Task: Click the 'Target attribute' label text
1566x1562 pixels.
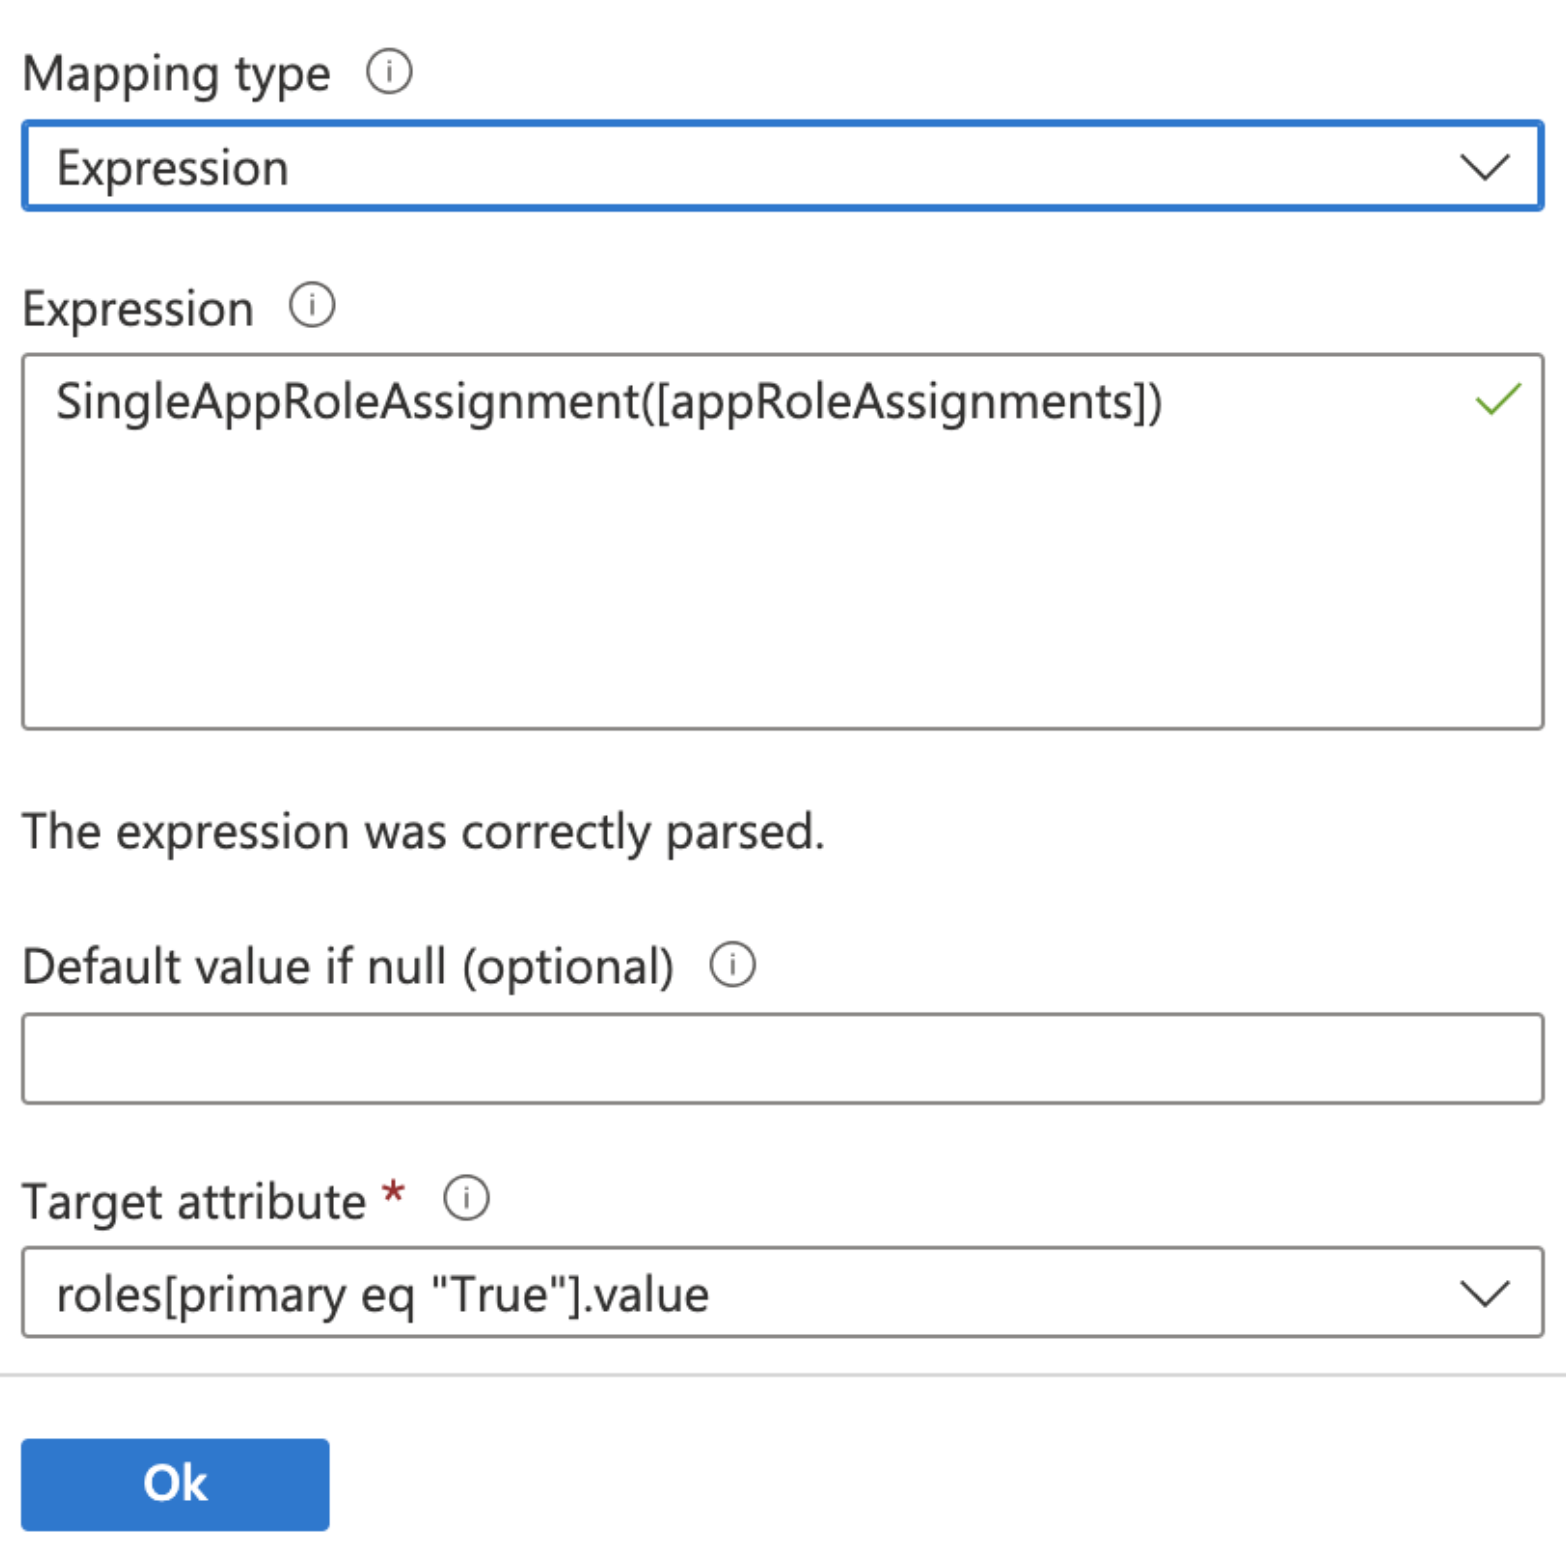Action: [194, 1201]
